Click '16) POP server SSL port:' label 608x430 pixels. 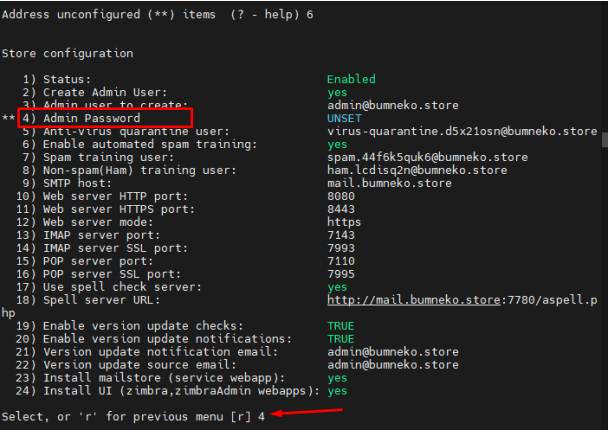pos(98,274)
